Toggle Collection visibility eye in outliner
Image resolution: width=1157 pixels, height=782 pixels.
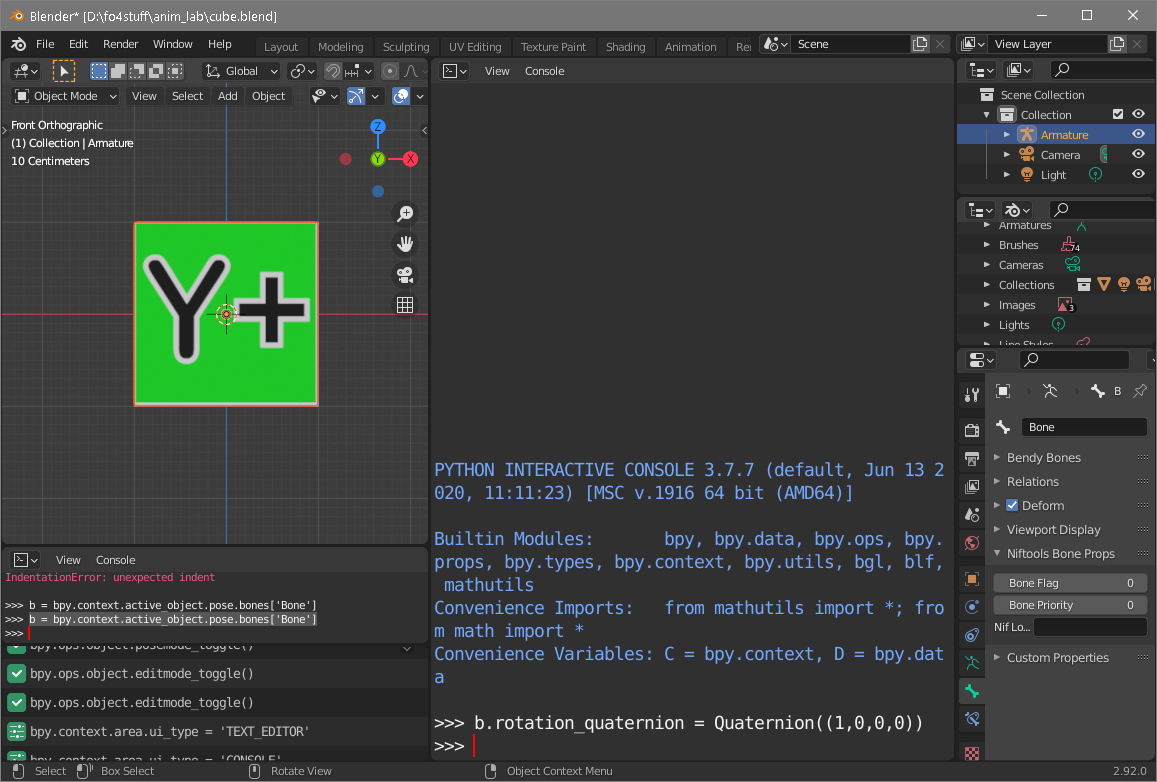click(1139, 114)
